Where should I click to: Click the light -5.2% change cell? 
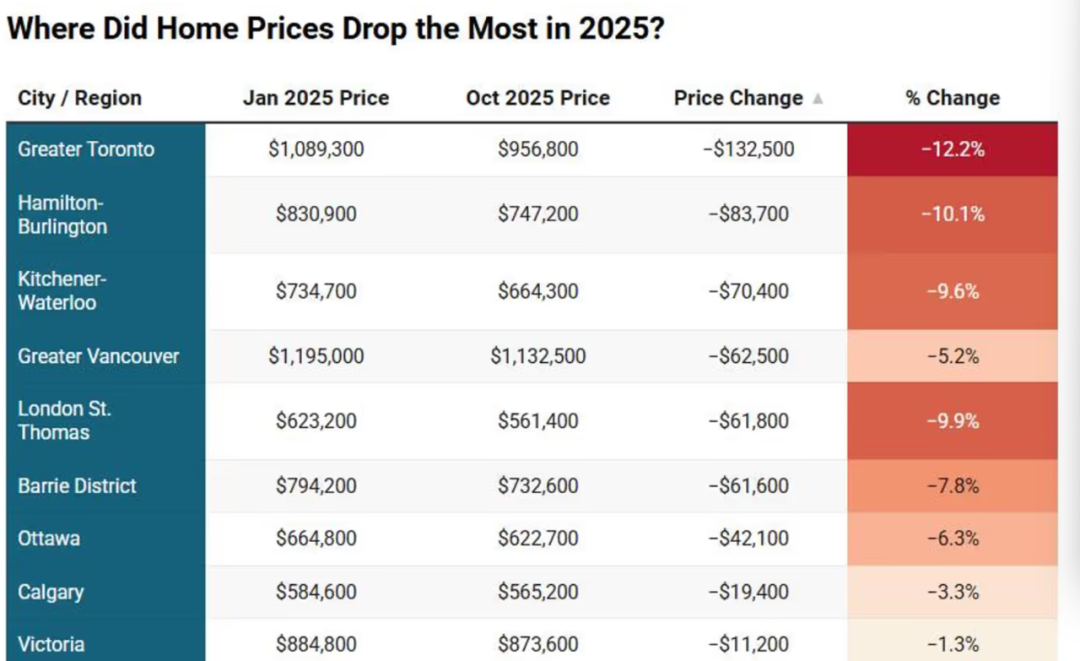point(952,356)
